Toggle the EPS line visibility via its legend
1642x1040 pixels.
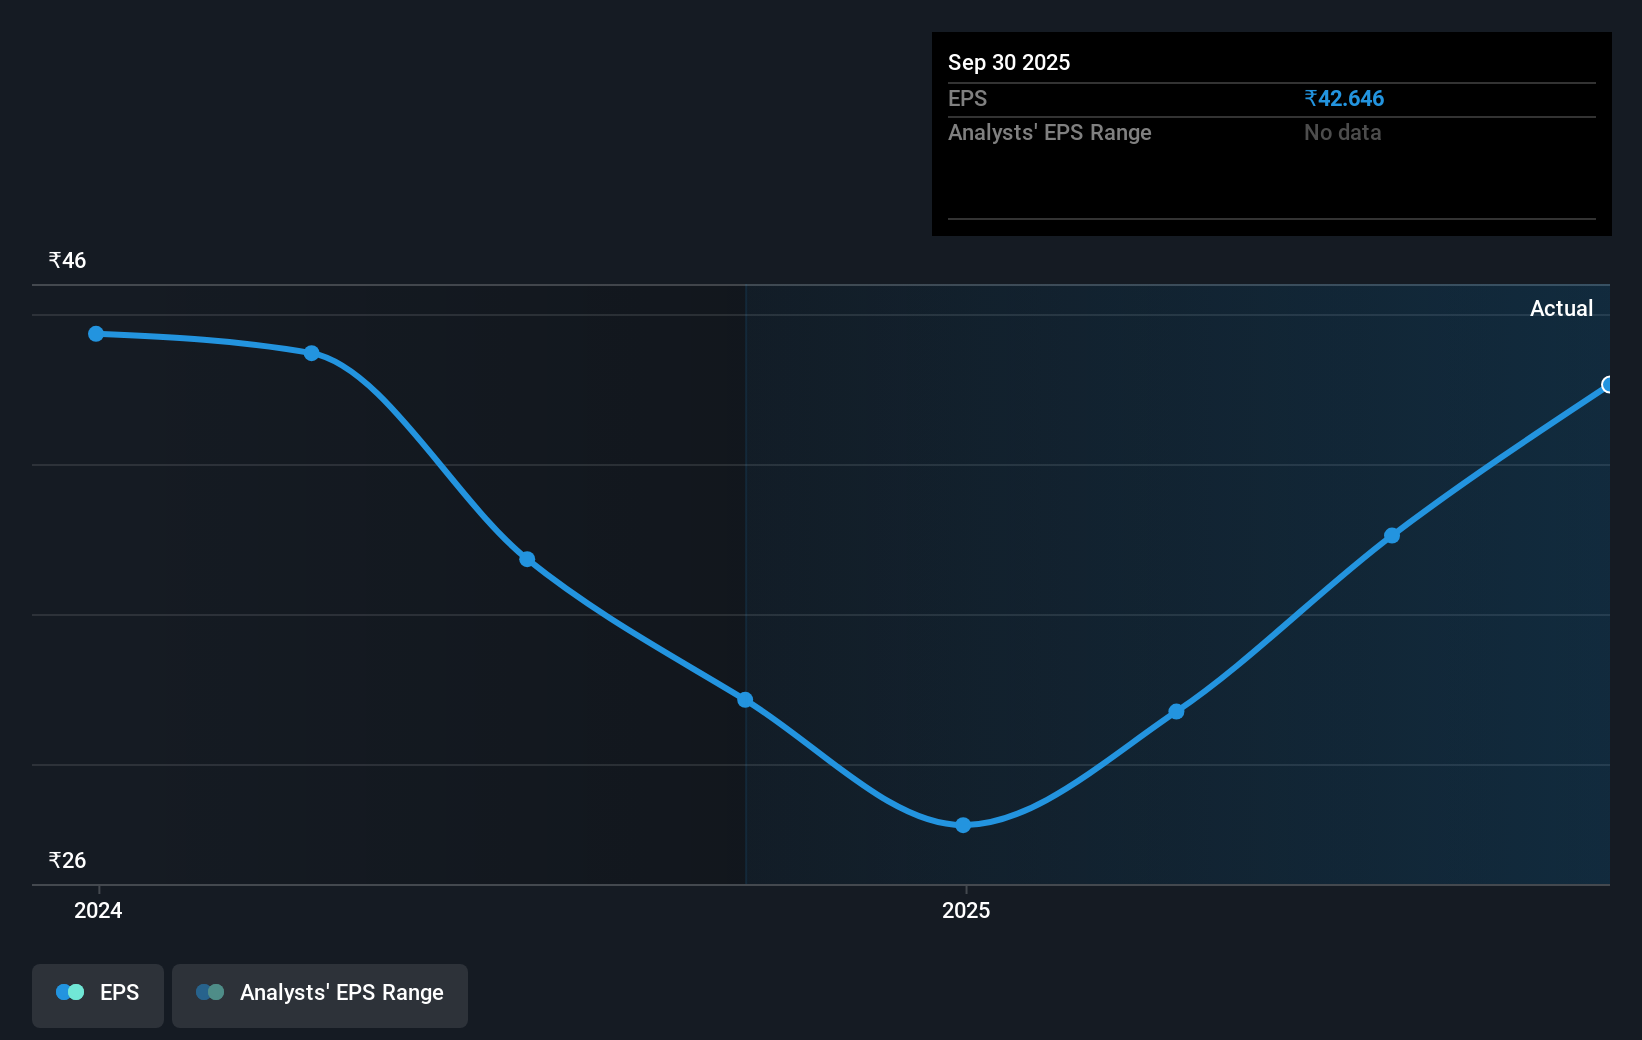pos(97,994)
